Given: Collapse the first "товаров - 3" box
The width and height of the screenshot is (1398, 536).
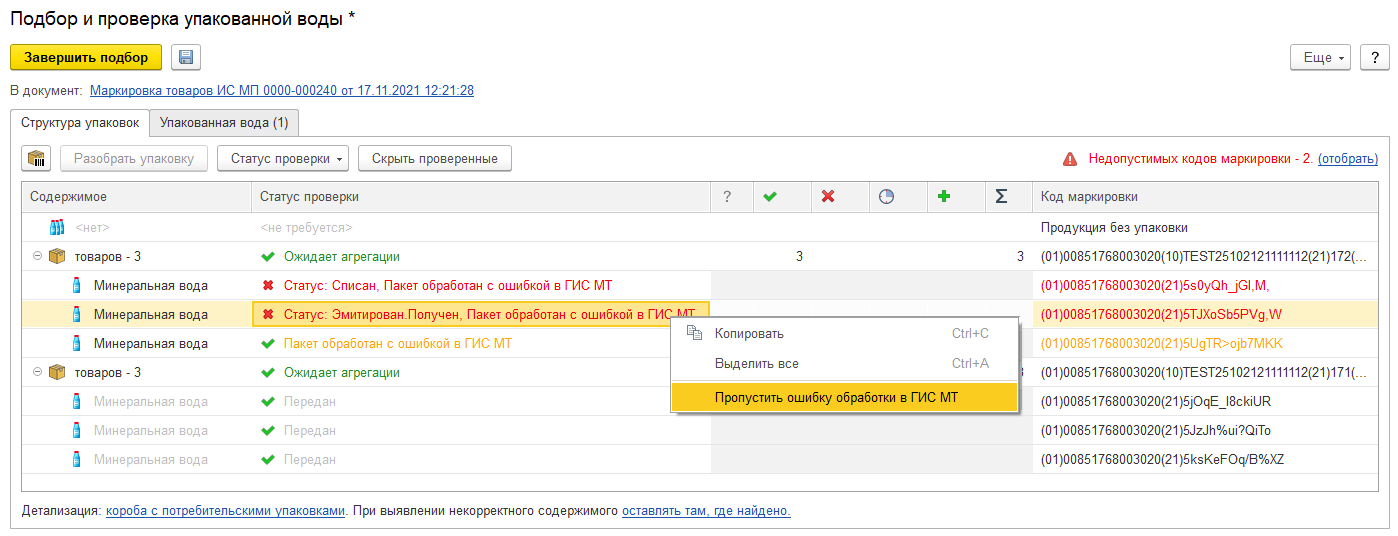Looking at the screenshot, I should tap(38, 257).
